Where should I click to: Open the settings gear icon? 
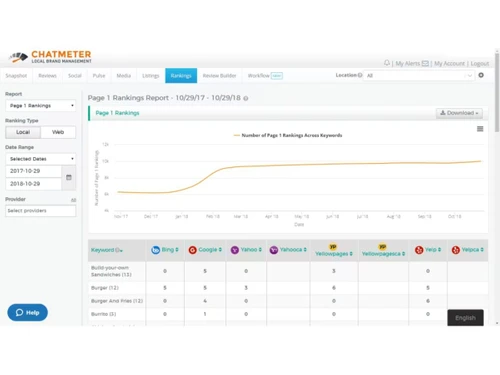pyautogui.click(x=481, y=75)
